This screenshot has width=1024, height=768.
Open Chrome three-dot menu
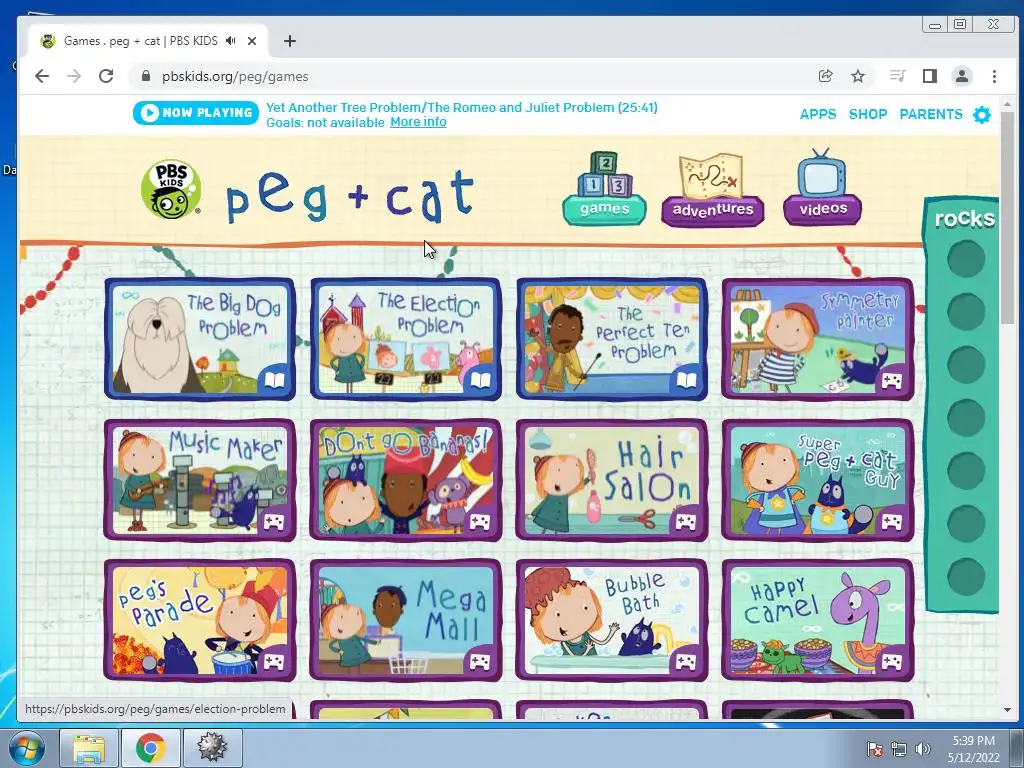[x=994, y=76]
